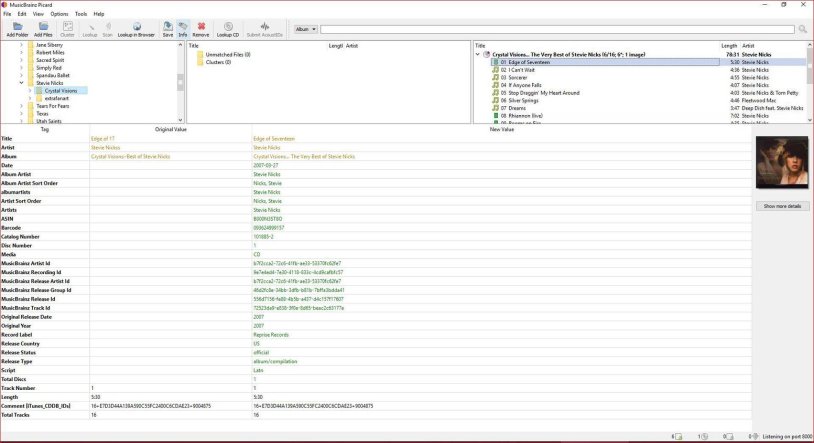Collapse the Crystal Visions album release
The image size is (814, 443).
tap(478, 54)
